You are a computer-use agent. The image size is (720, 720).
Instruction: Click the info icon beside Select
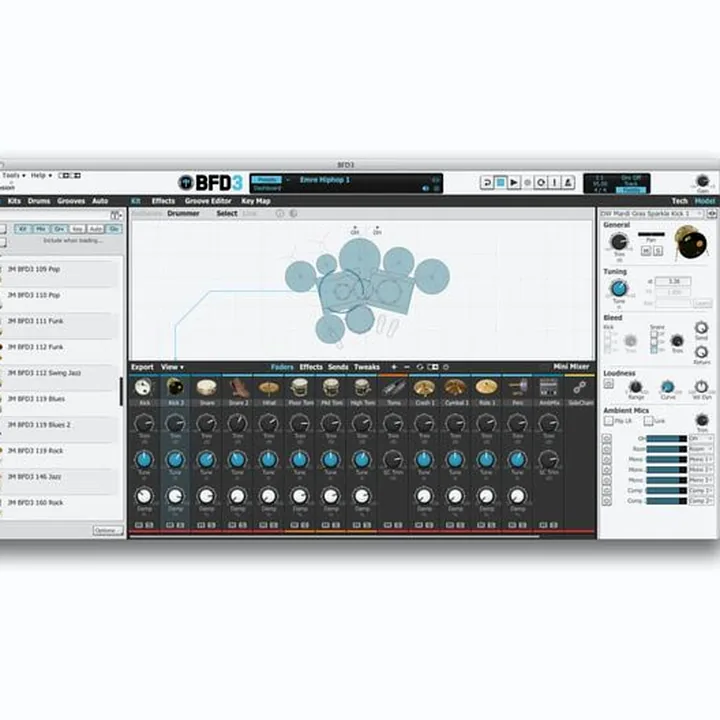pyautogui.click(x=280, y=214)
